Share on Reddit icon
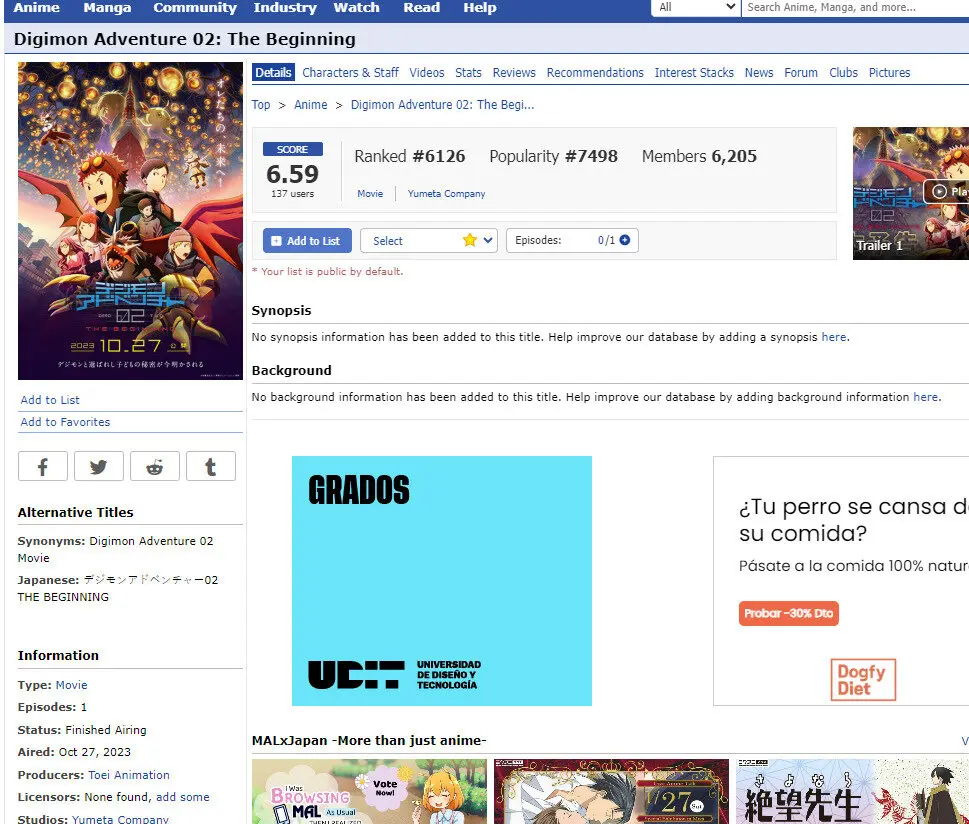The height and width of the screenshot is (824, 969). 154,466
